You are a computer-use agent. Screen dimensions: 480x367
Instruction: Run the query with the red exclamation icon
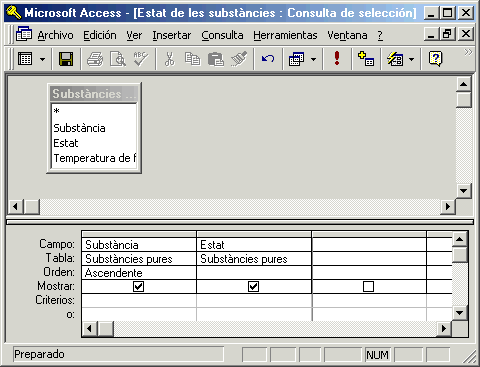(337, 59)
